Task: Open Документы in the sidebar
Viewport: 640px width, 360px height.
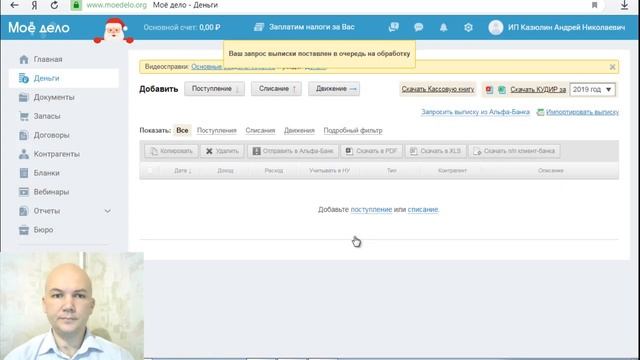Action: (x=54, y=97)
